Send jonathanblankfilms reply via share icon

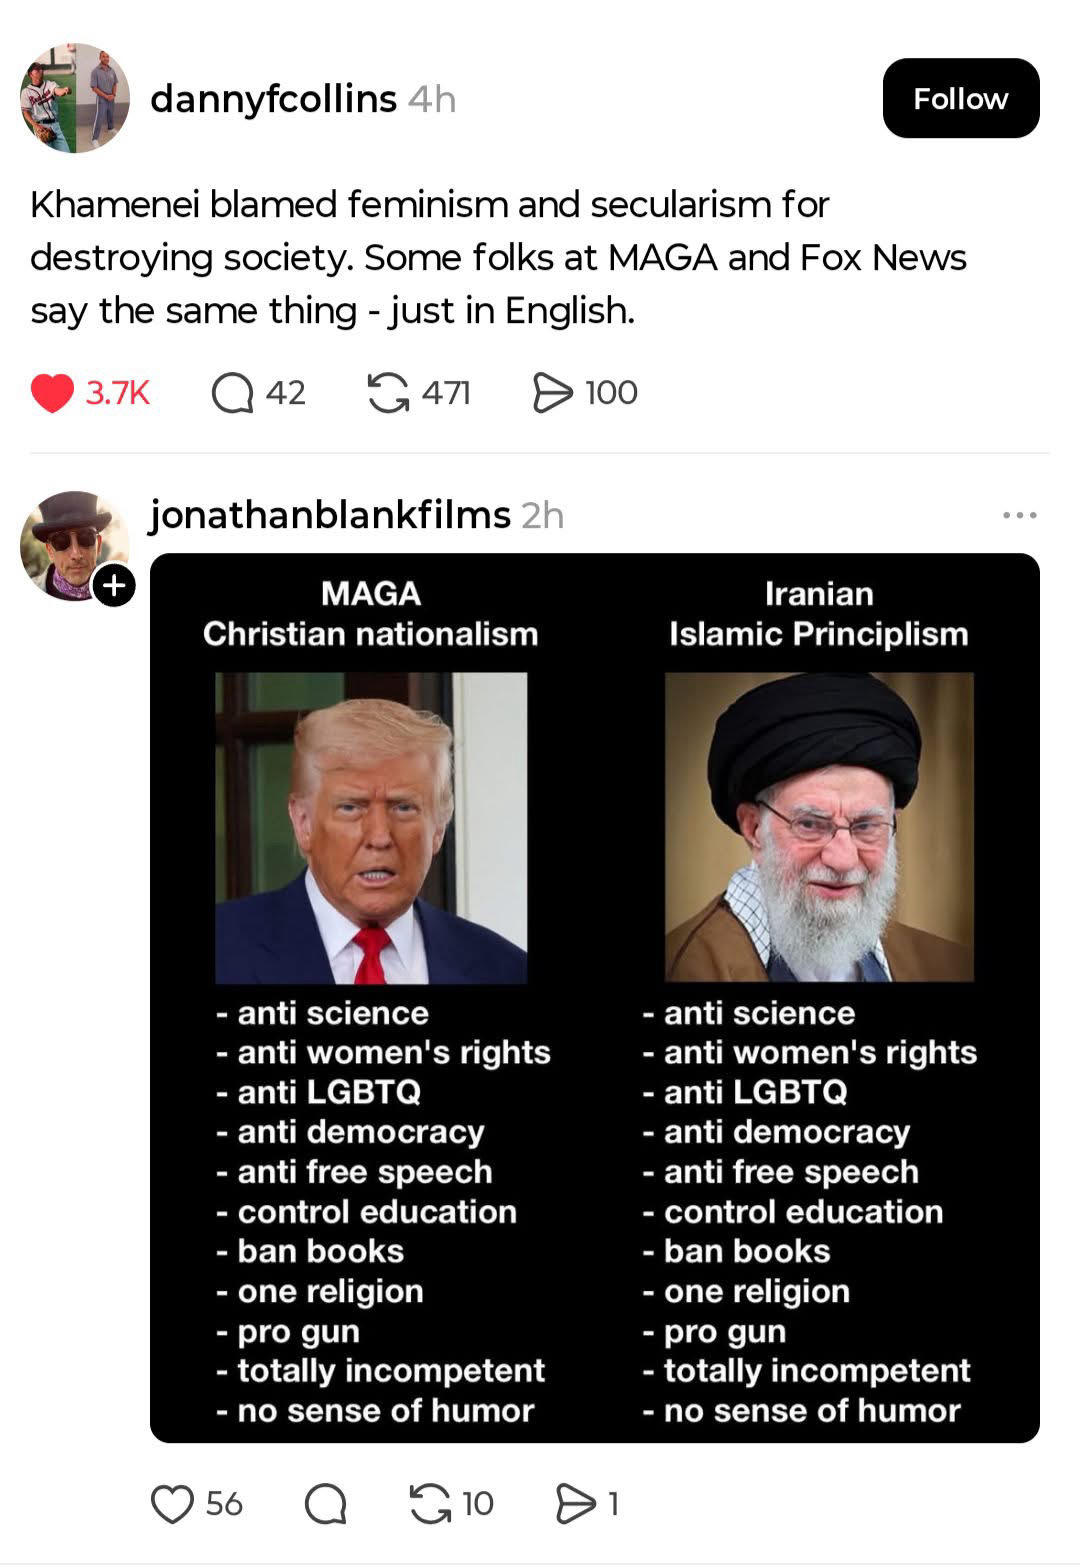click(x=575, y=1503)
